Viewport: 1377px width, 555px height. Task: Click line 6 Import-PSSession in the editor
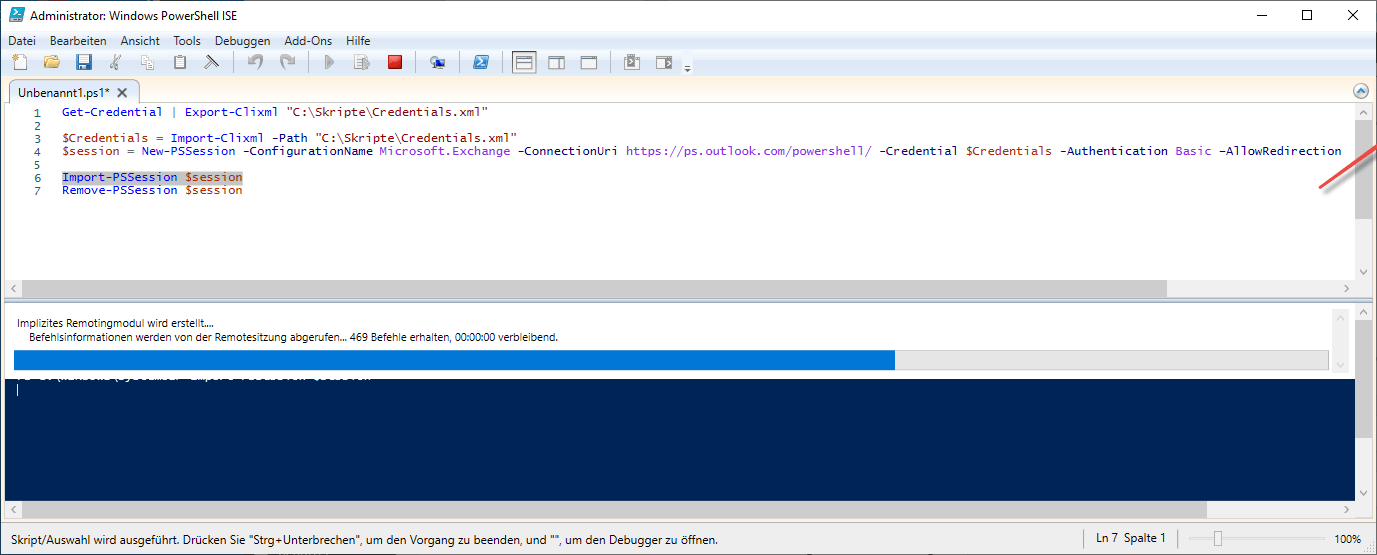pyautogui.click(x=152, y=177)
